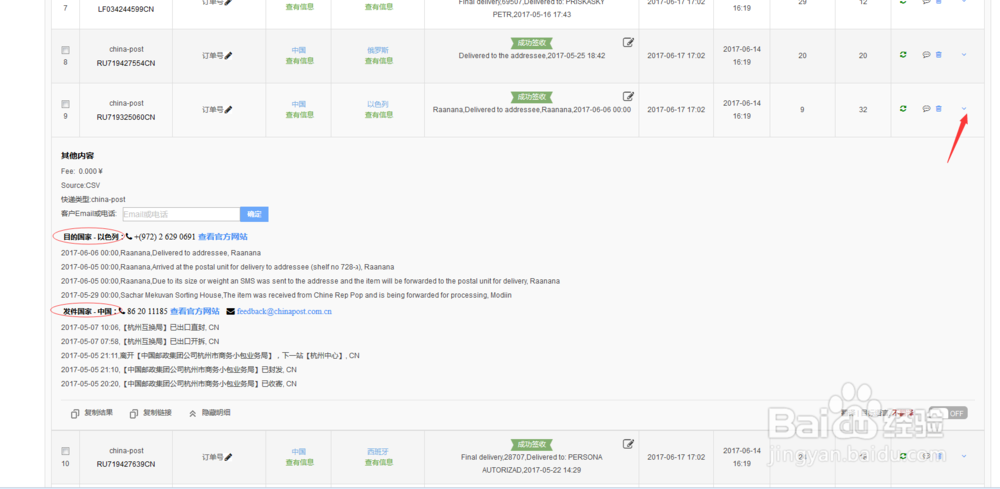This screenshot has width=1000, height=489.
Task: Click 成功签收 badge in row 8
Action: click(x=532, y=43)
